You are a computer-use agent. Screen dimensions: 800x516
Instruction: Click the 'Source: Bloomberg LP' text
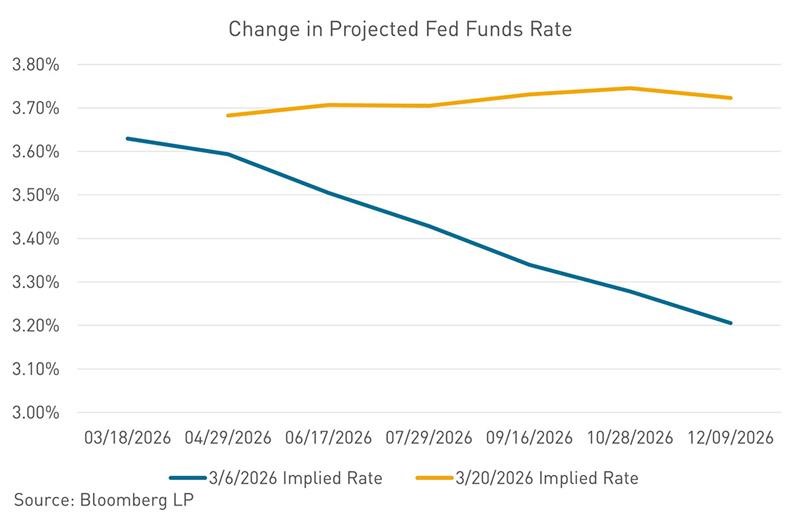click(x=103, y=500)
